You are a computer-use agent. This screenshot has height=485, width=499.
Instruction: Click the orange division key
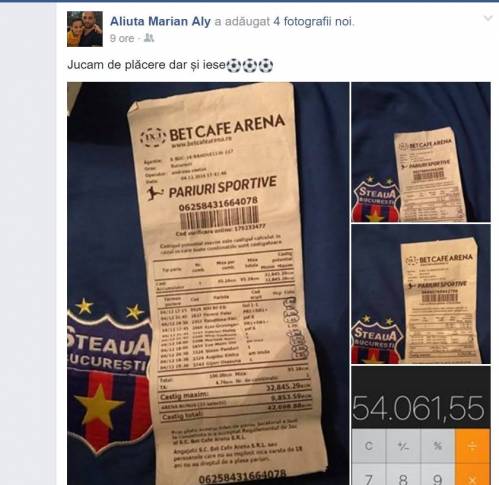473,446
